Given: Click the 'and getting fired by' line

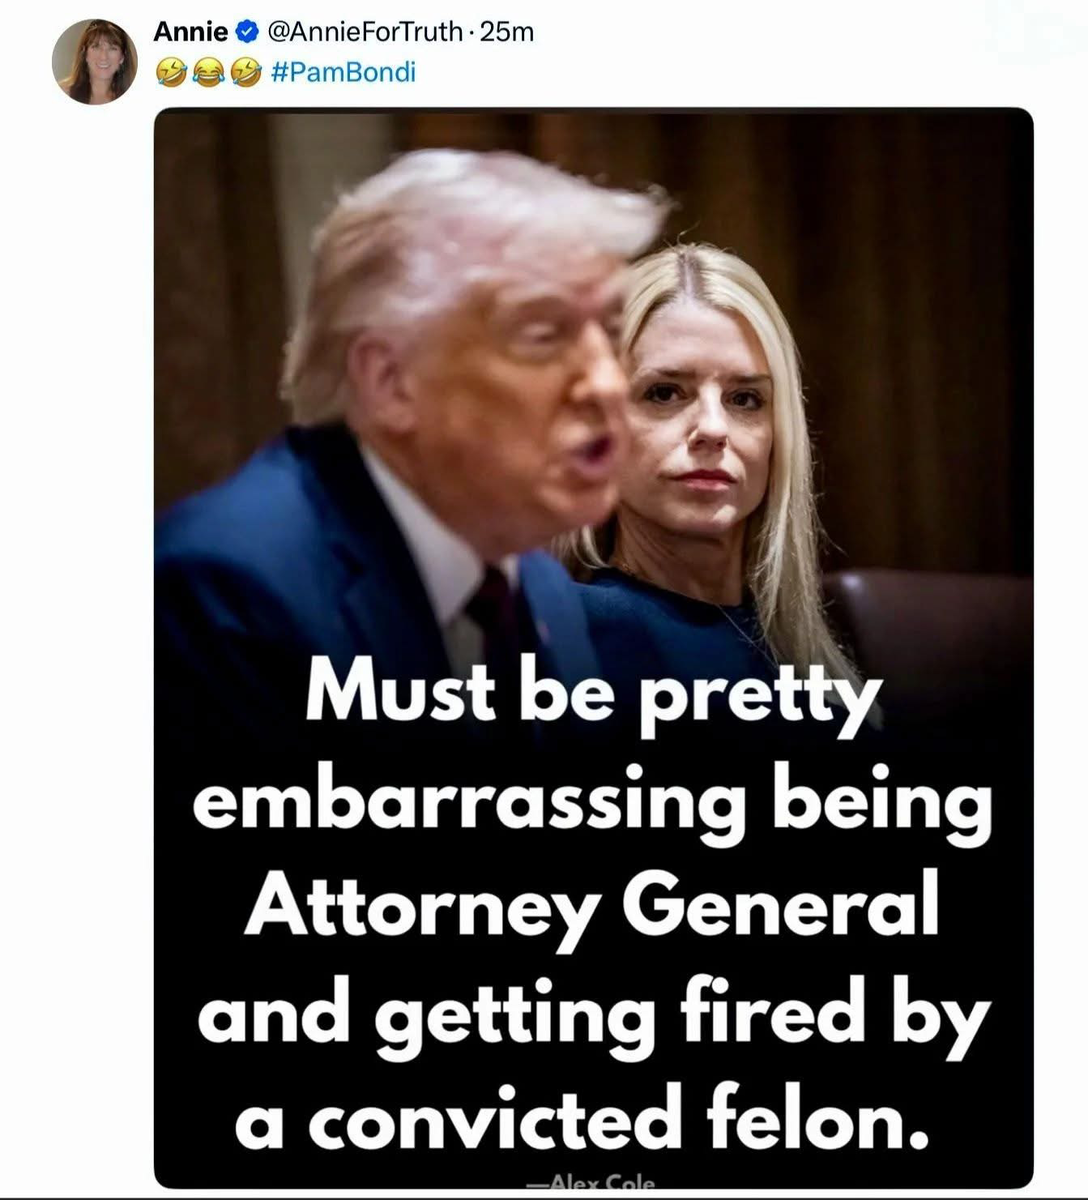Looking at the screenshot, I should [593, 1016].
